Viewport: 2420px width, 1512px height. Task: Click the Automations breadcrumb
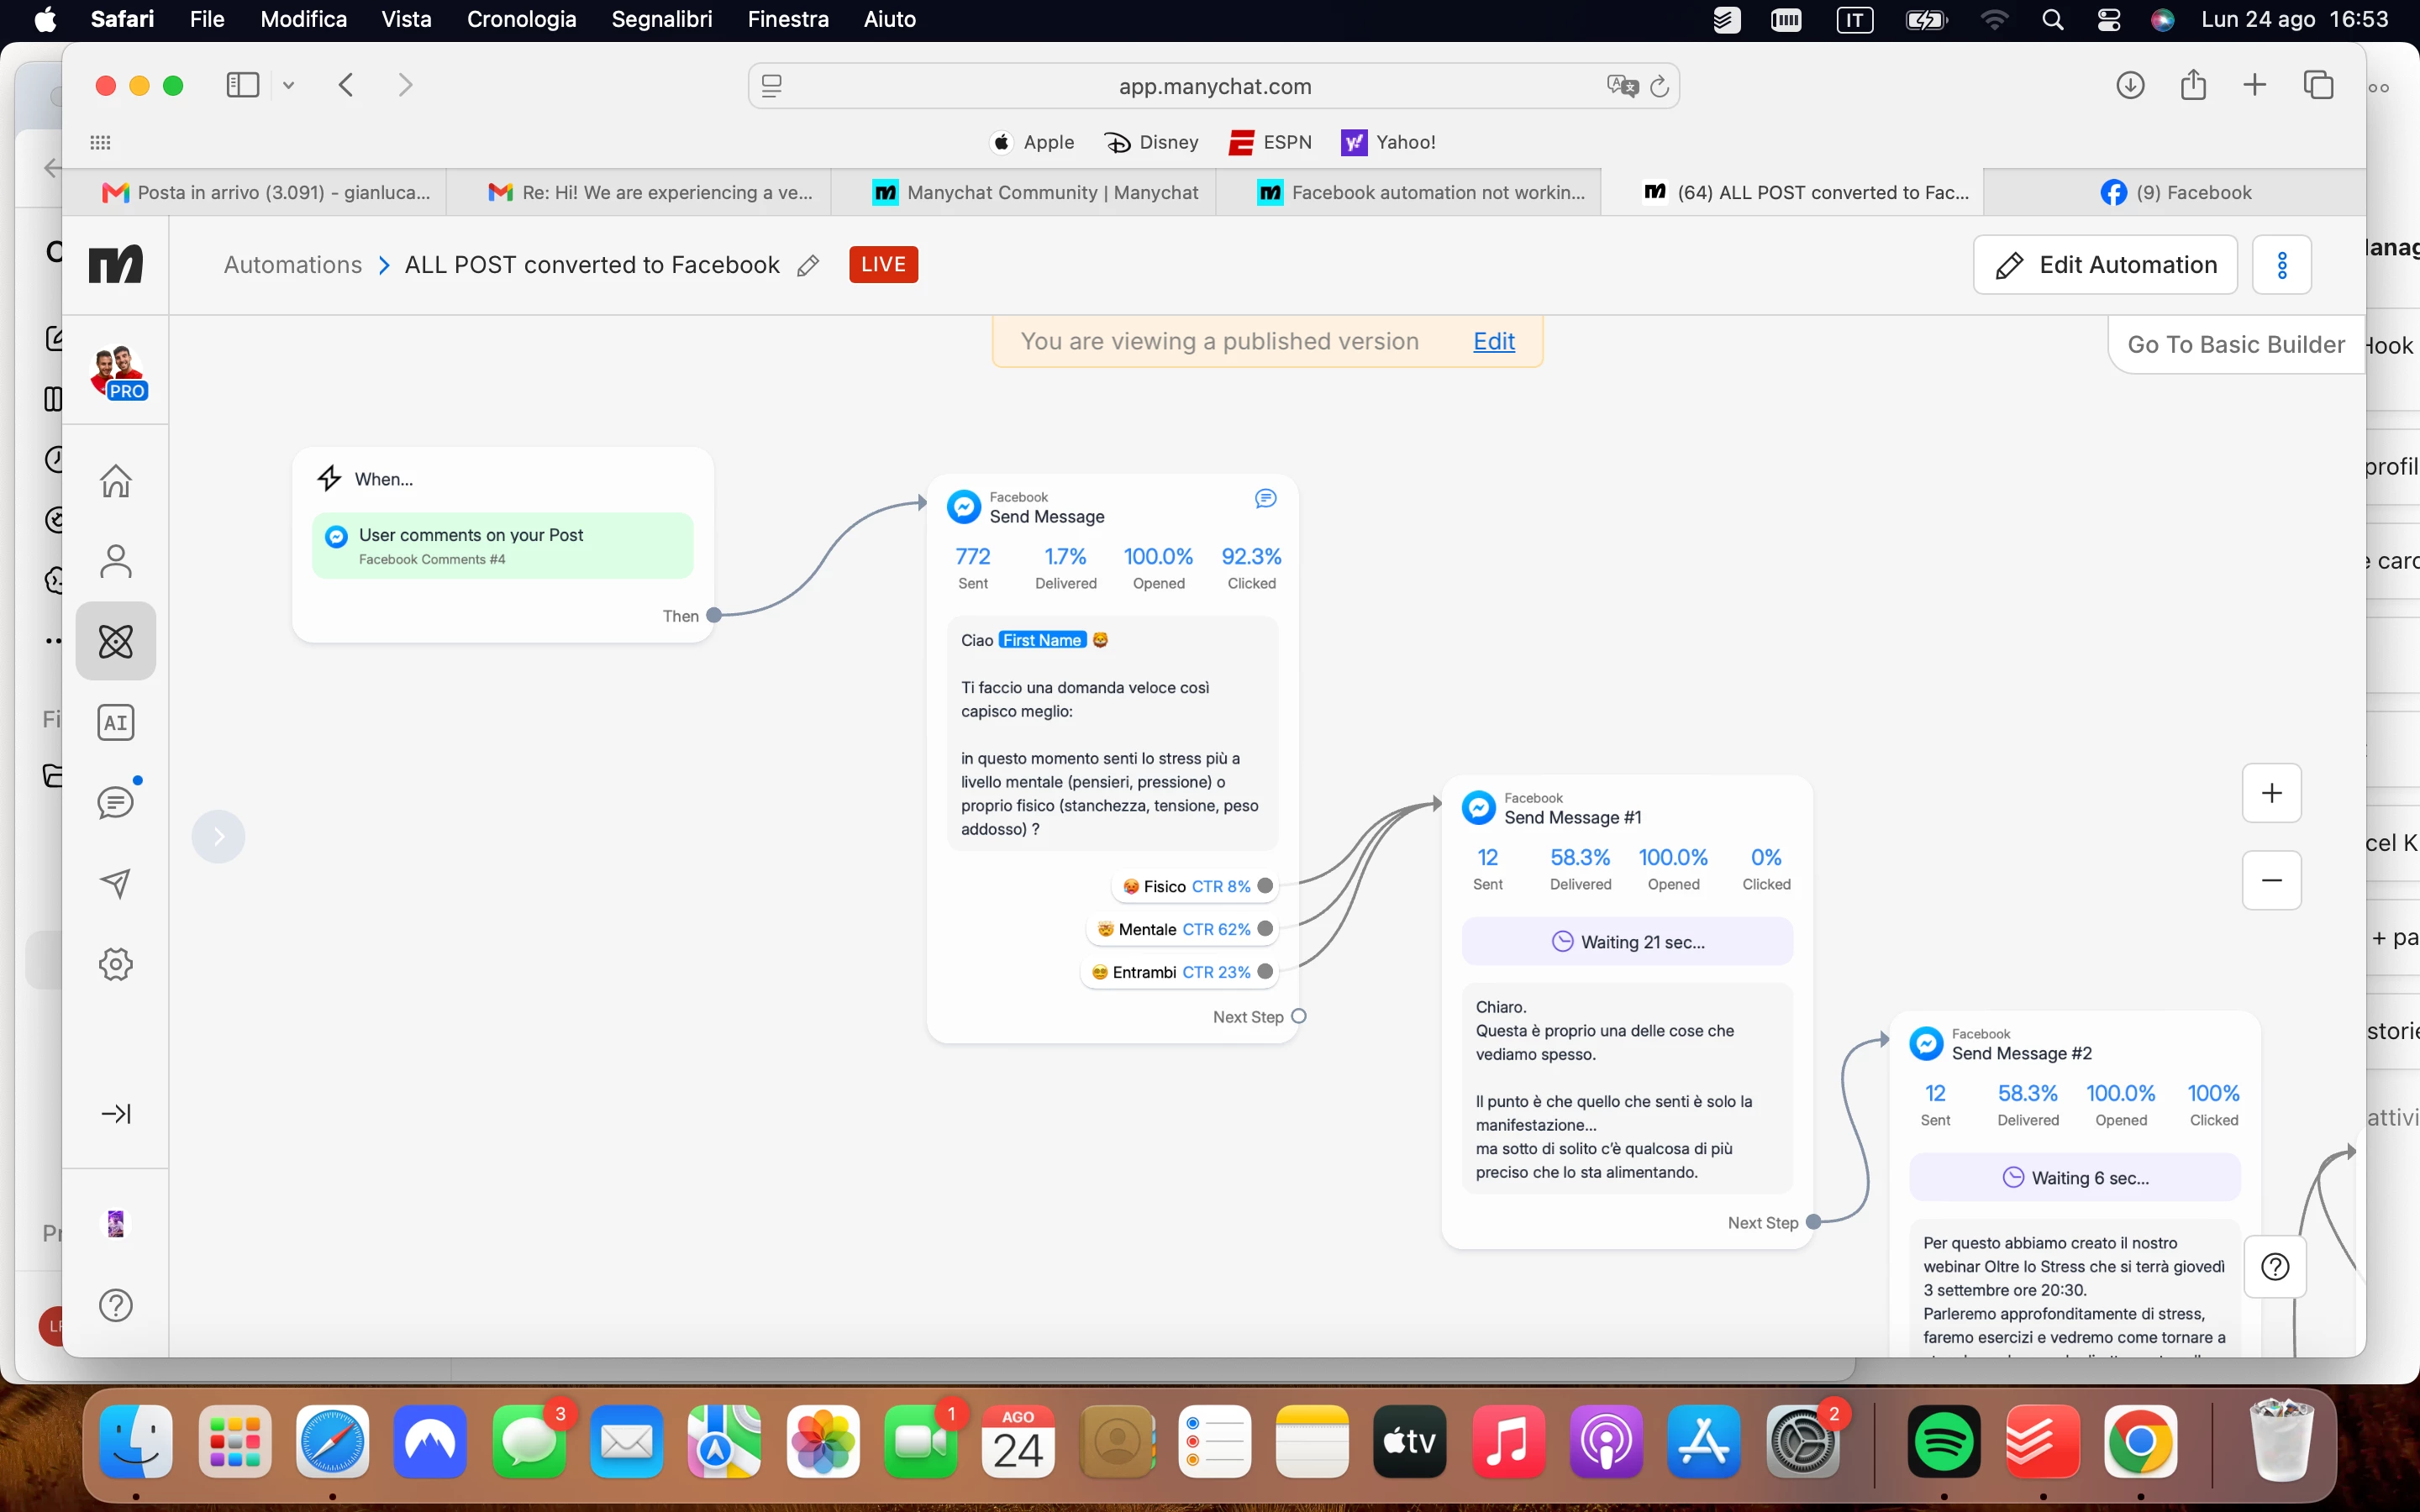pyautogui.click(x=293, y=265)
